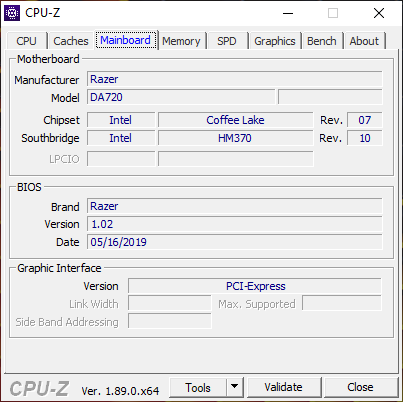Screen dimensions: 403x402
Task: Open the Memory tab
Action: click(x=181, y=41)
